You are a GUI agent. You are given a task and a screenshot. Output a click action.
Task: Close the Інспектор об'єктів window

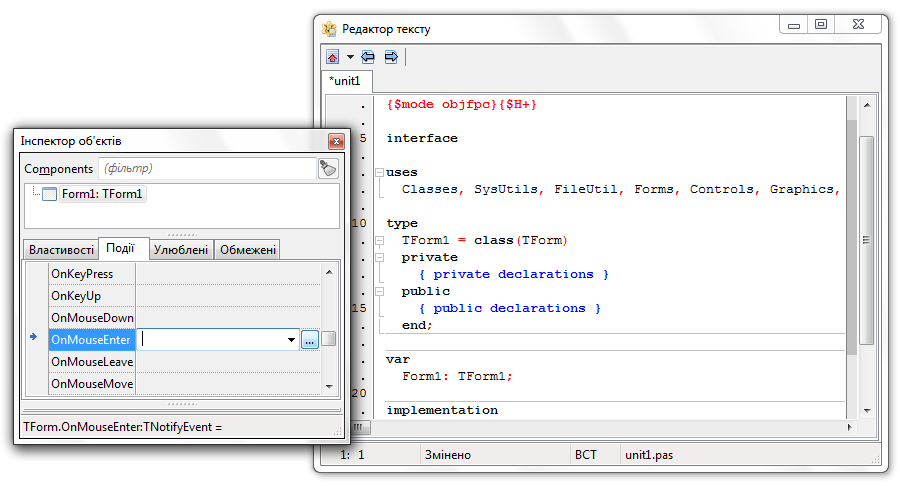[336, 141]
